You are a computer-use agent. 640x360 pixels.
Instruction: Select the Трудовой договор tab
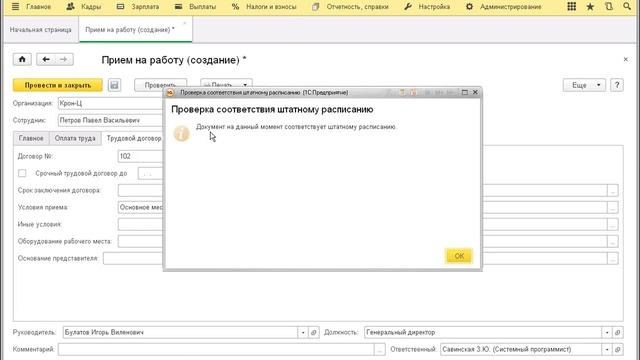click(133, 138)
